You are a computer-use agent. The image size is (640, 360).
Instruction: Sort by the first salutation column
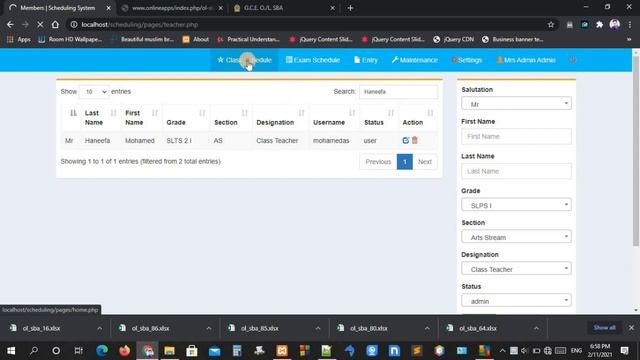71,118
